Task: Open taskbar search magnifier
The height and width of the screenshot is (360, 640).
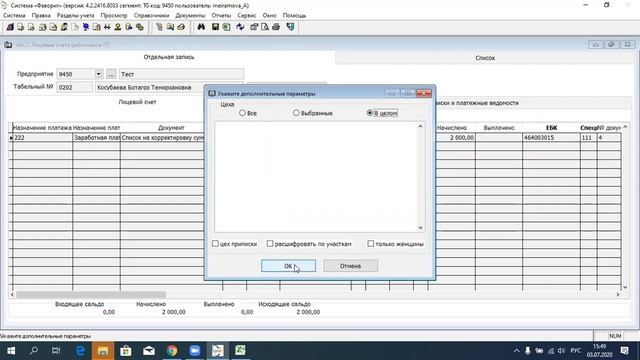Action: [34, 351]
